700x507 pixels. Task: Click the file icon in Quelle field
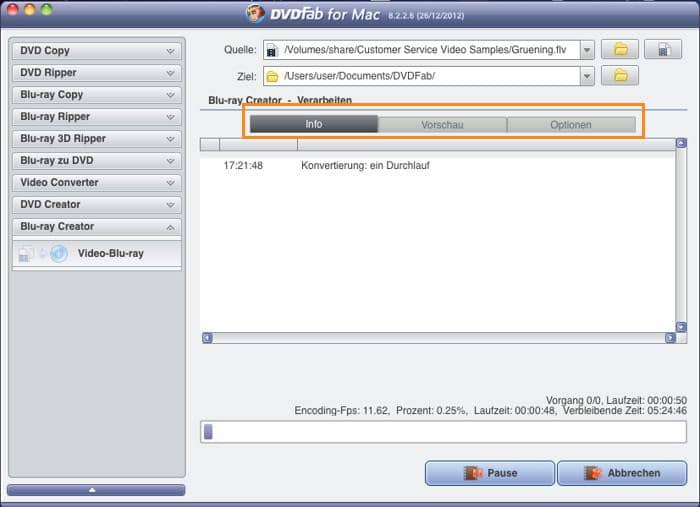click(x=272, y=50)
